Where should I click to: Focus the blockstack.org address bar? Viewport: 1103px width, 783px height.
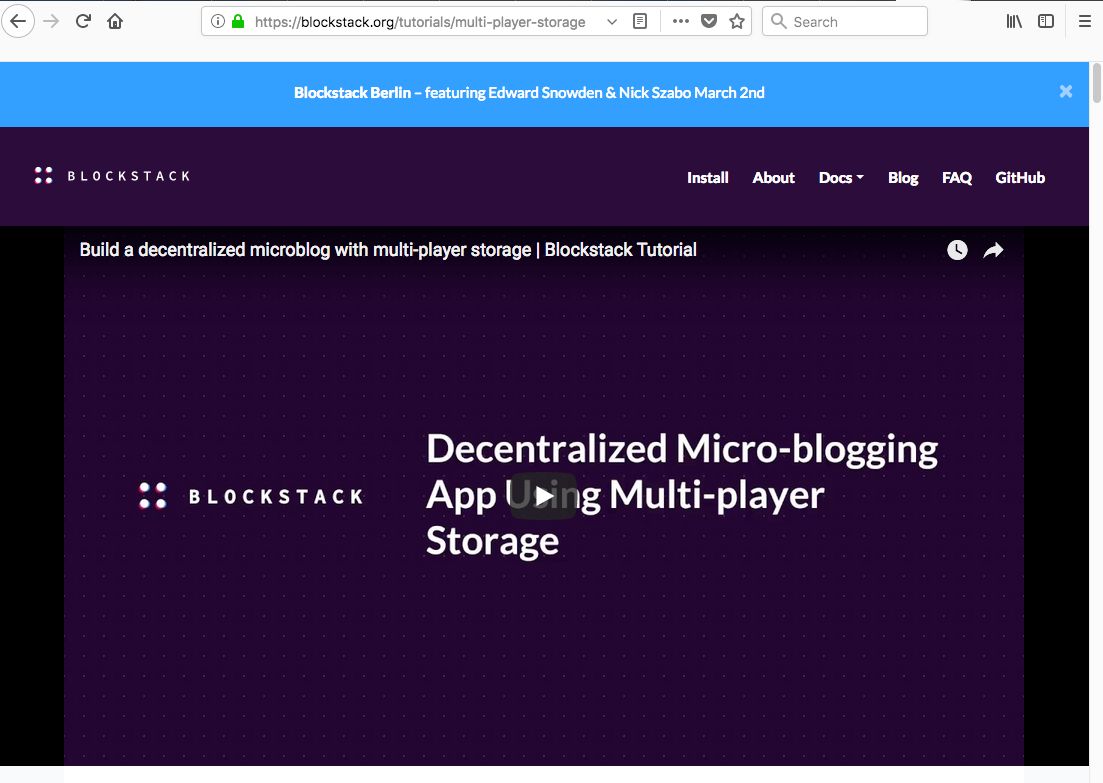(x=420, y=22)
